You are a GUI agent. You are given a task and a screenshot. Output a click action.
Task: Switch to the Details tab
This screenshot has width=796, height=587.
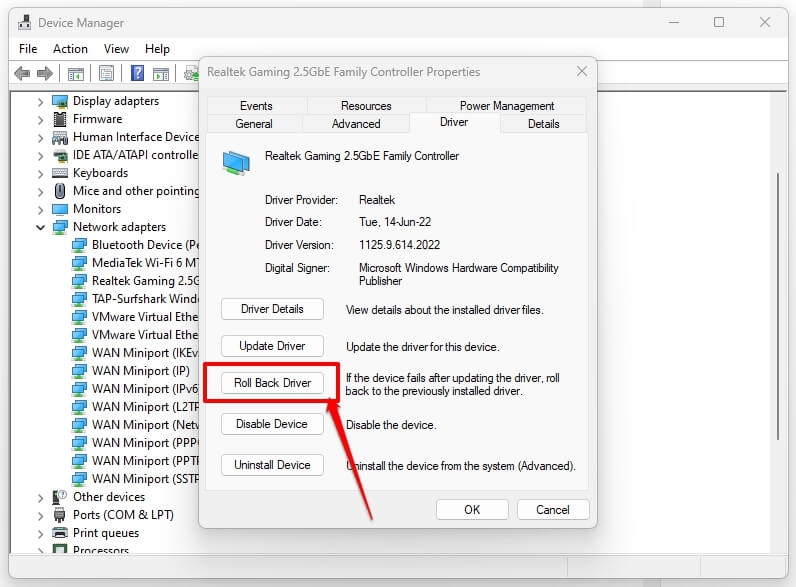(544, 123)
